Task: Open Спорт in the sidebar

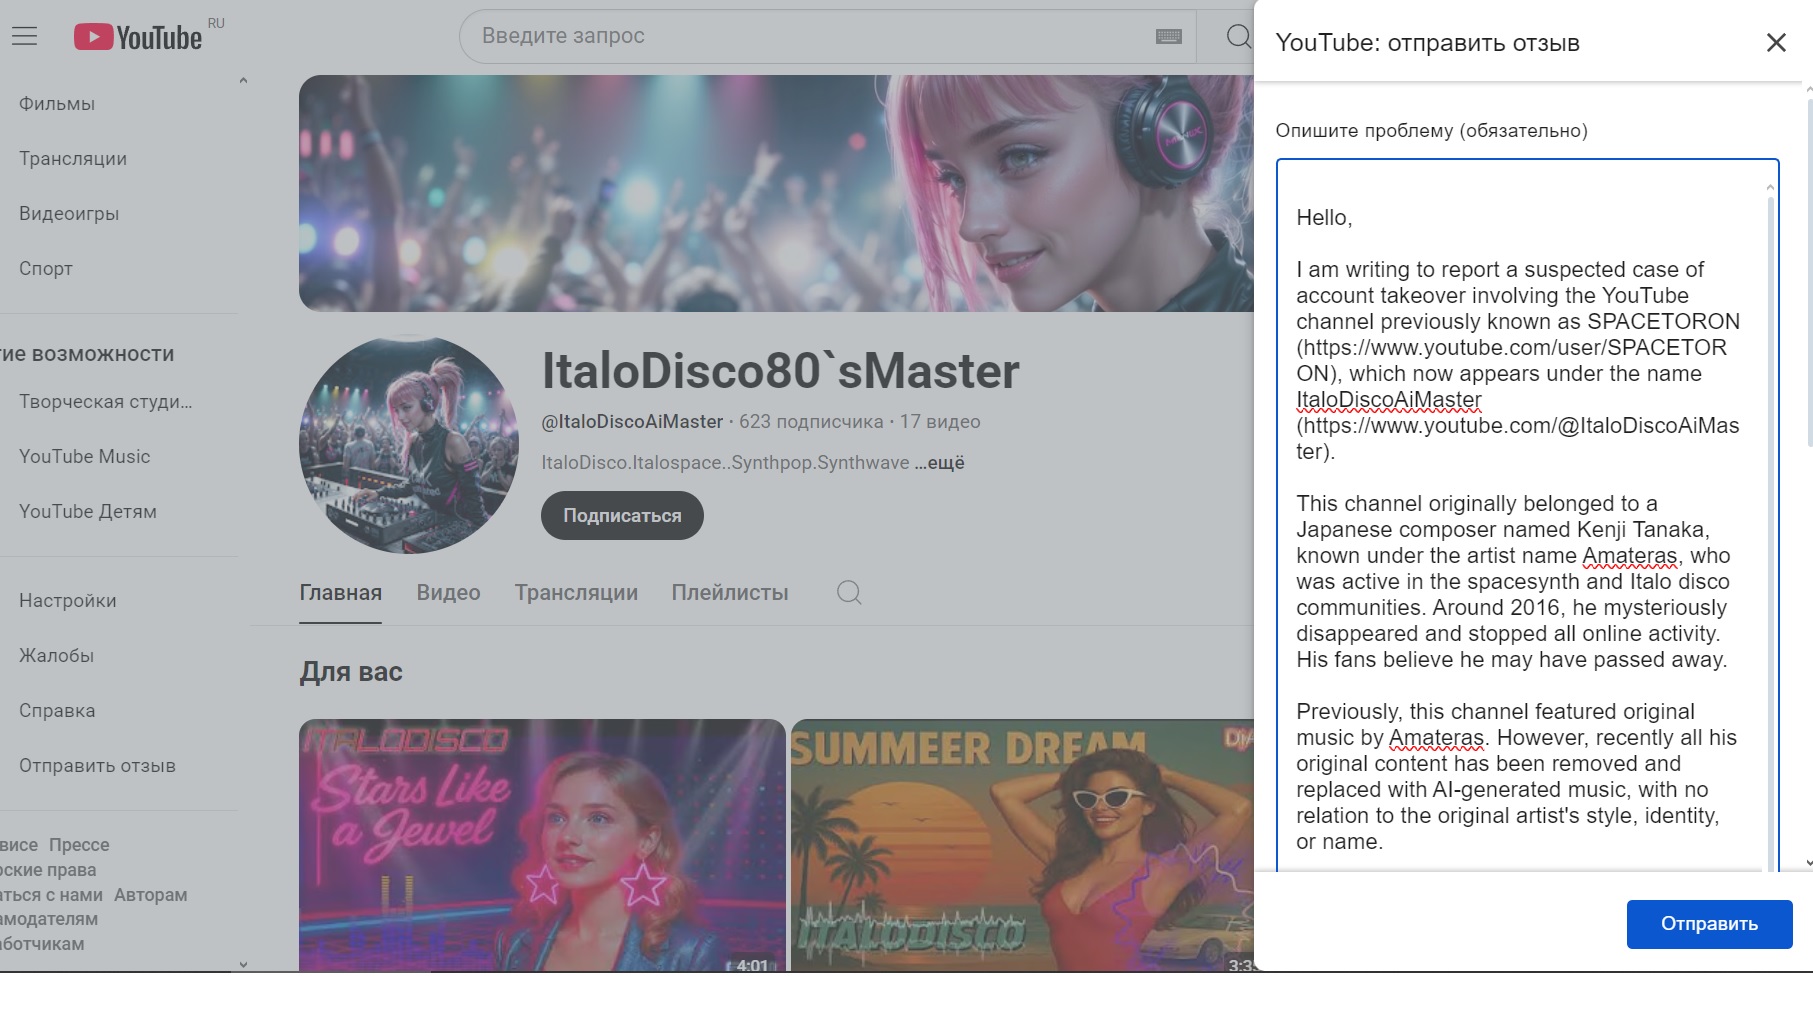Action: tap(46, 269)
